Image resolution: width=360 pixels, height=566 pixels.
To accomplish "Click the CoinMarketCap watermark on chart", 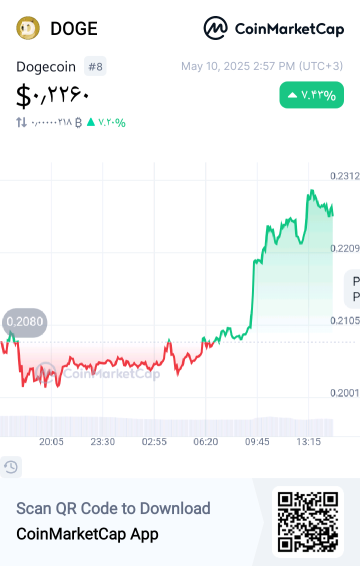I will (98, 373).
